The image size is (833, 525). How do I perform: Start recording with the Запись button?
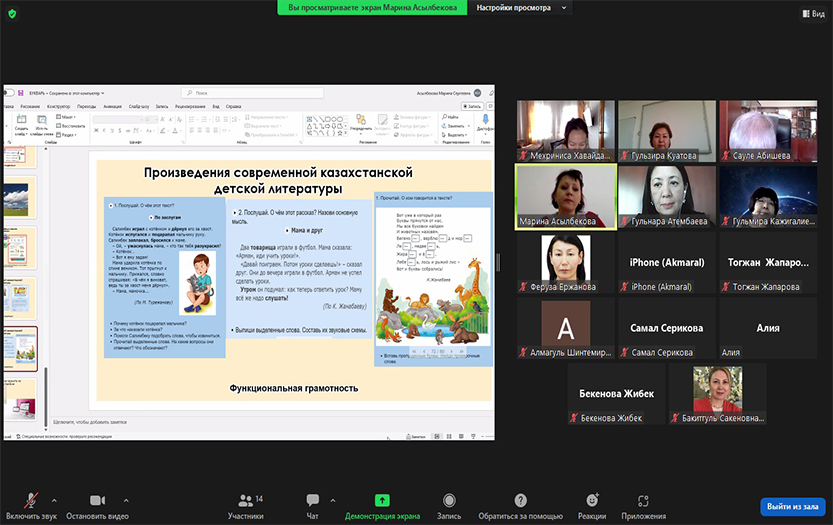(x=449, y=501)
